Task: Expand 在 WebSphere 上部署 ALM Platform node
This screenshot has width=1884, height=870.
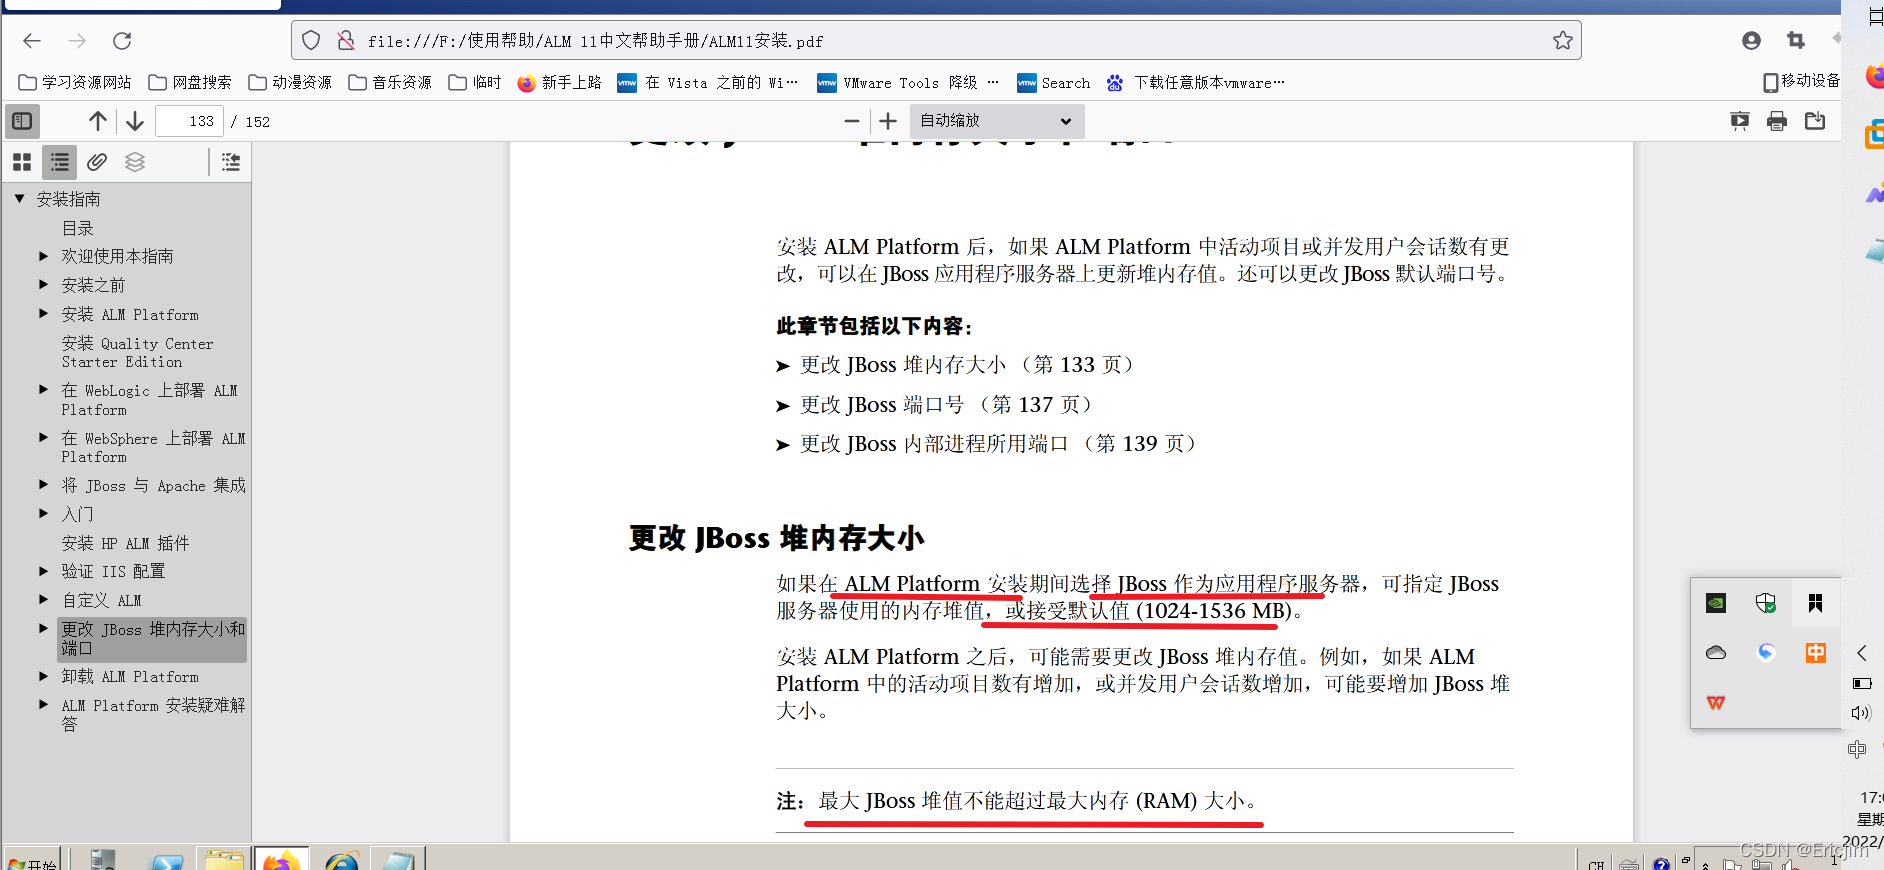Action: point(43,438)
